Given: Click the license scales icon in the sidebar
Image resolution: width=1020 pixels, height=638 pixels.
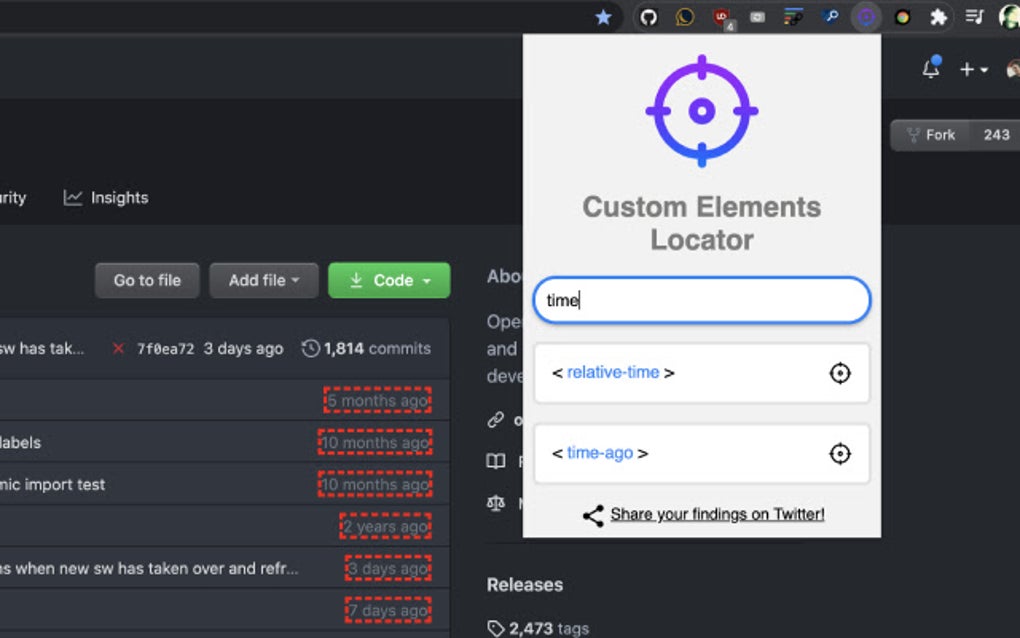Looking at the screenshot, I should click(x=496, y=503).
